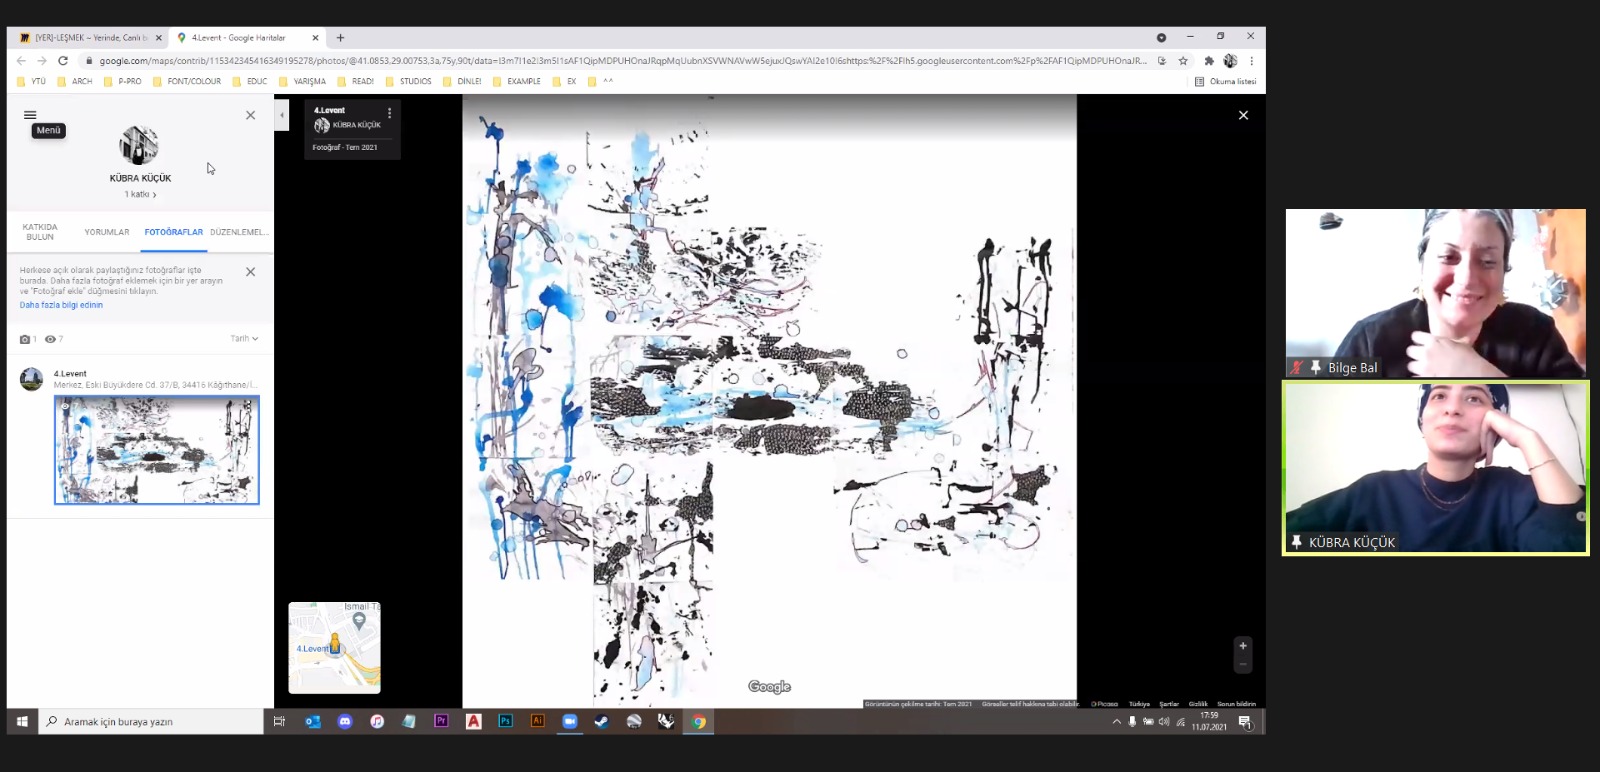
Task: Close the contributor profile side panel
Action: 251,115
